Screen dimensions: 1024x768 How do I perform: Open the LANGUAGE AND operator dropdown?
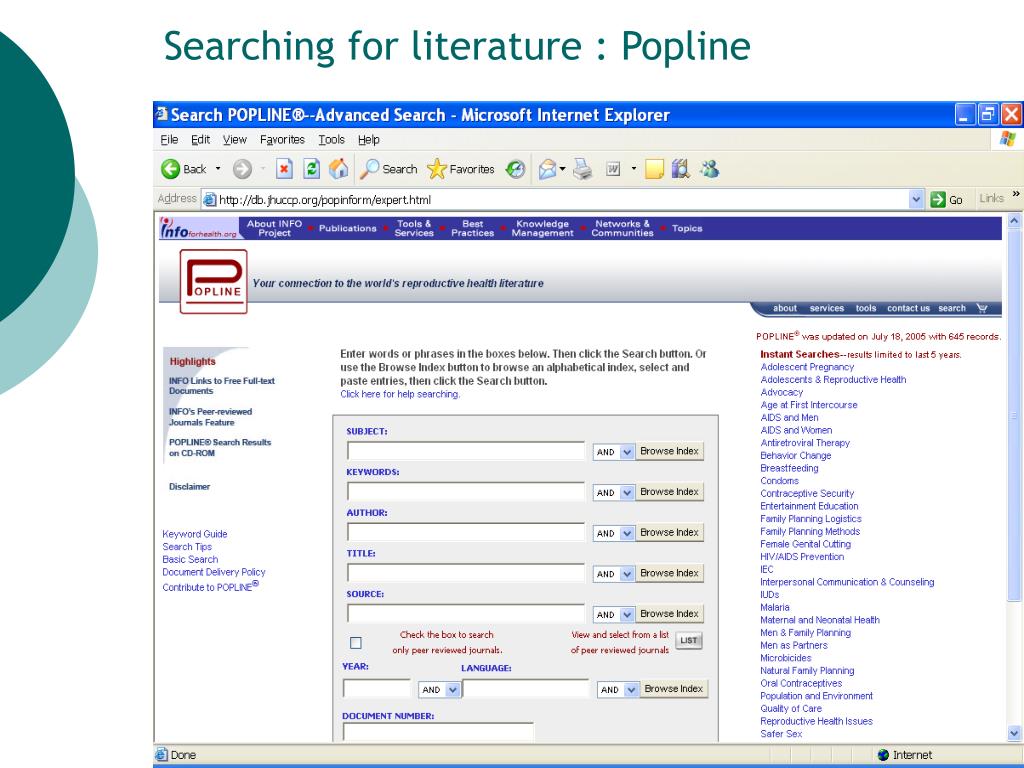click(631, 689)
